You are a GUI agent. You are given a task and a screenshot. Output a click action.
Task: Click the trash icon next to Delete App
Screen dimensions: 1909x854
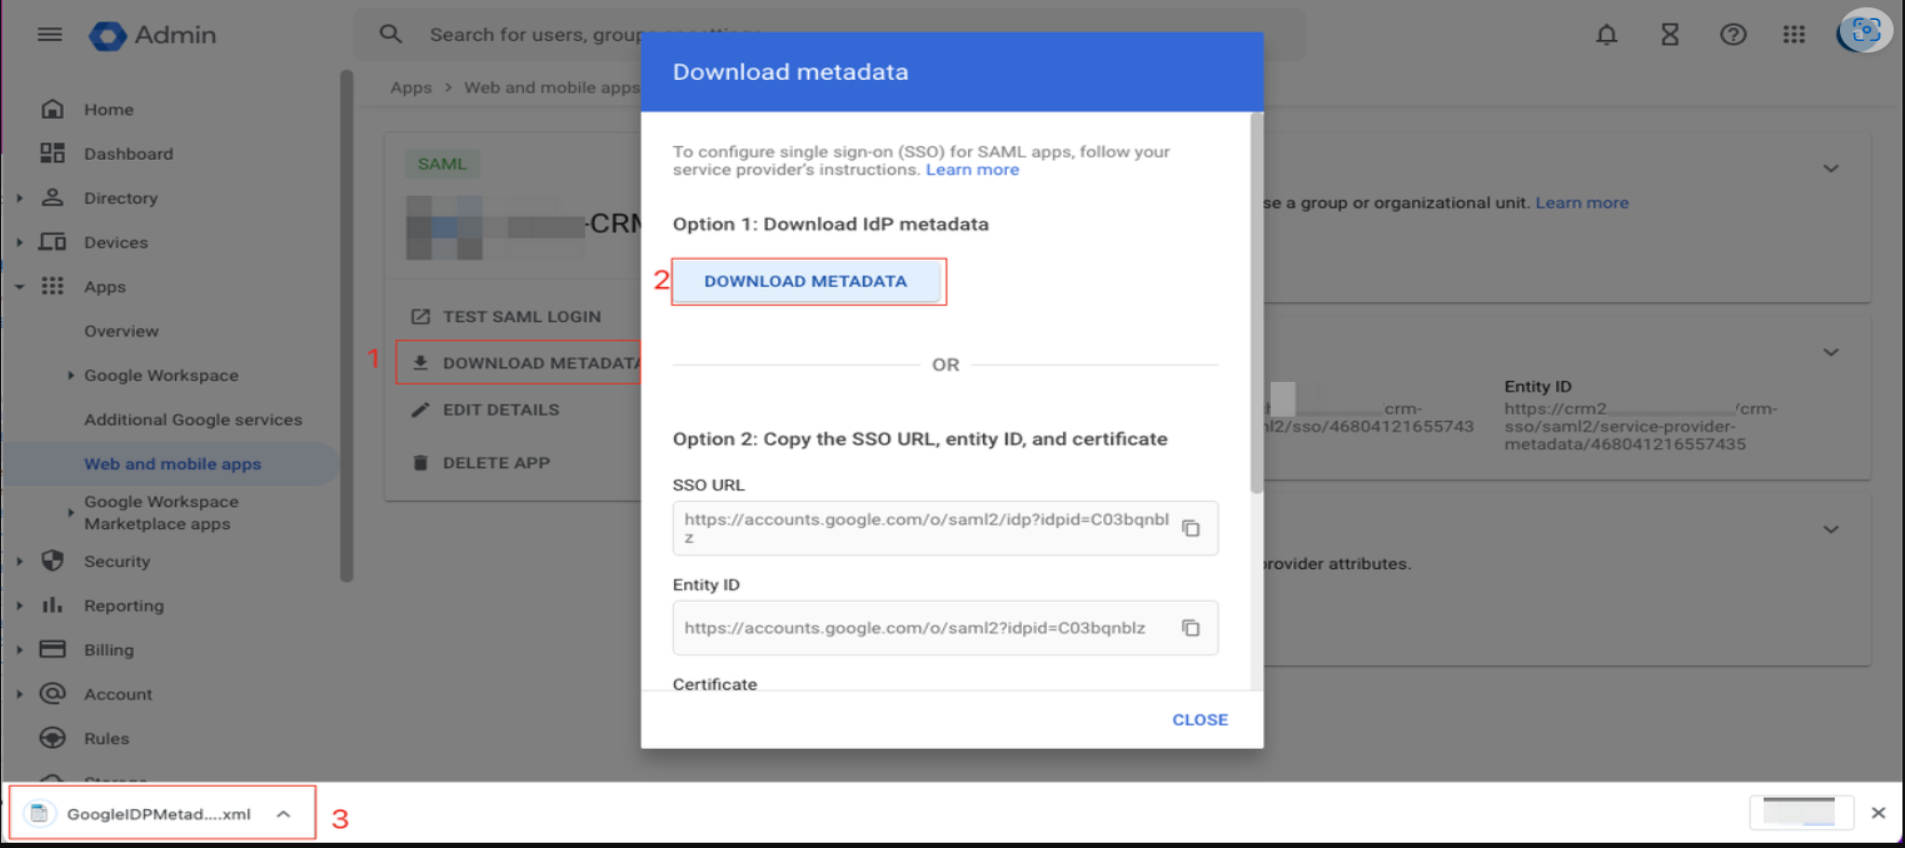pos(420,463)
